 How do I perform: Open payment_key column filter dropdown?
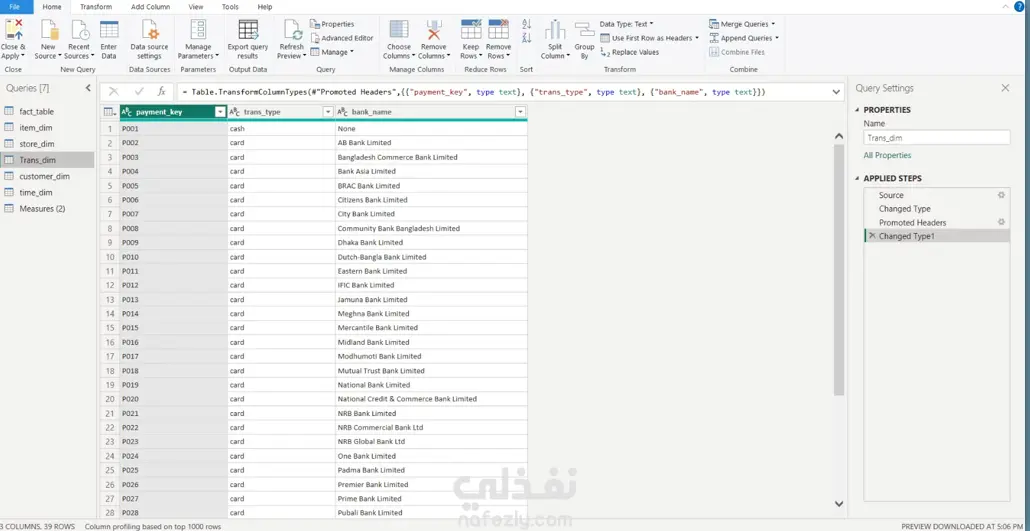pyautogui.click(x=220, y=112)
